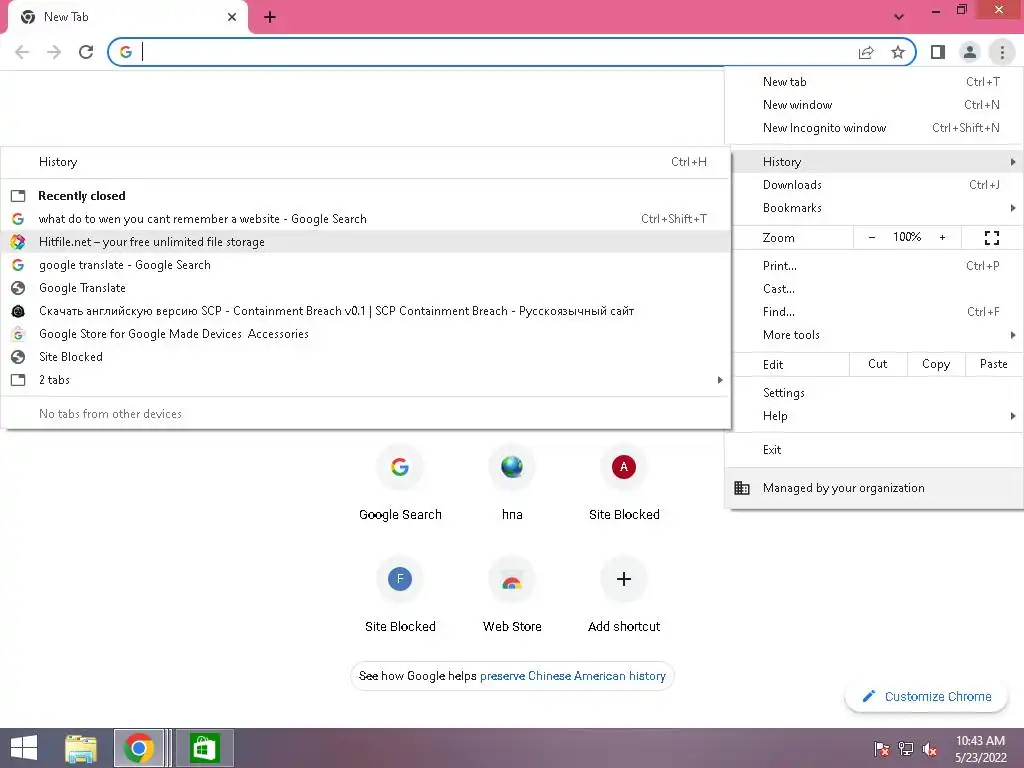Open Microsoft Store from taskbar

coord(204,748)
